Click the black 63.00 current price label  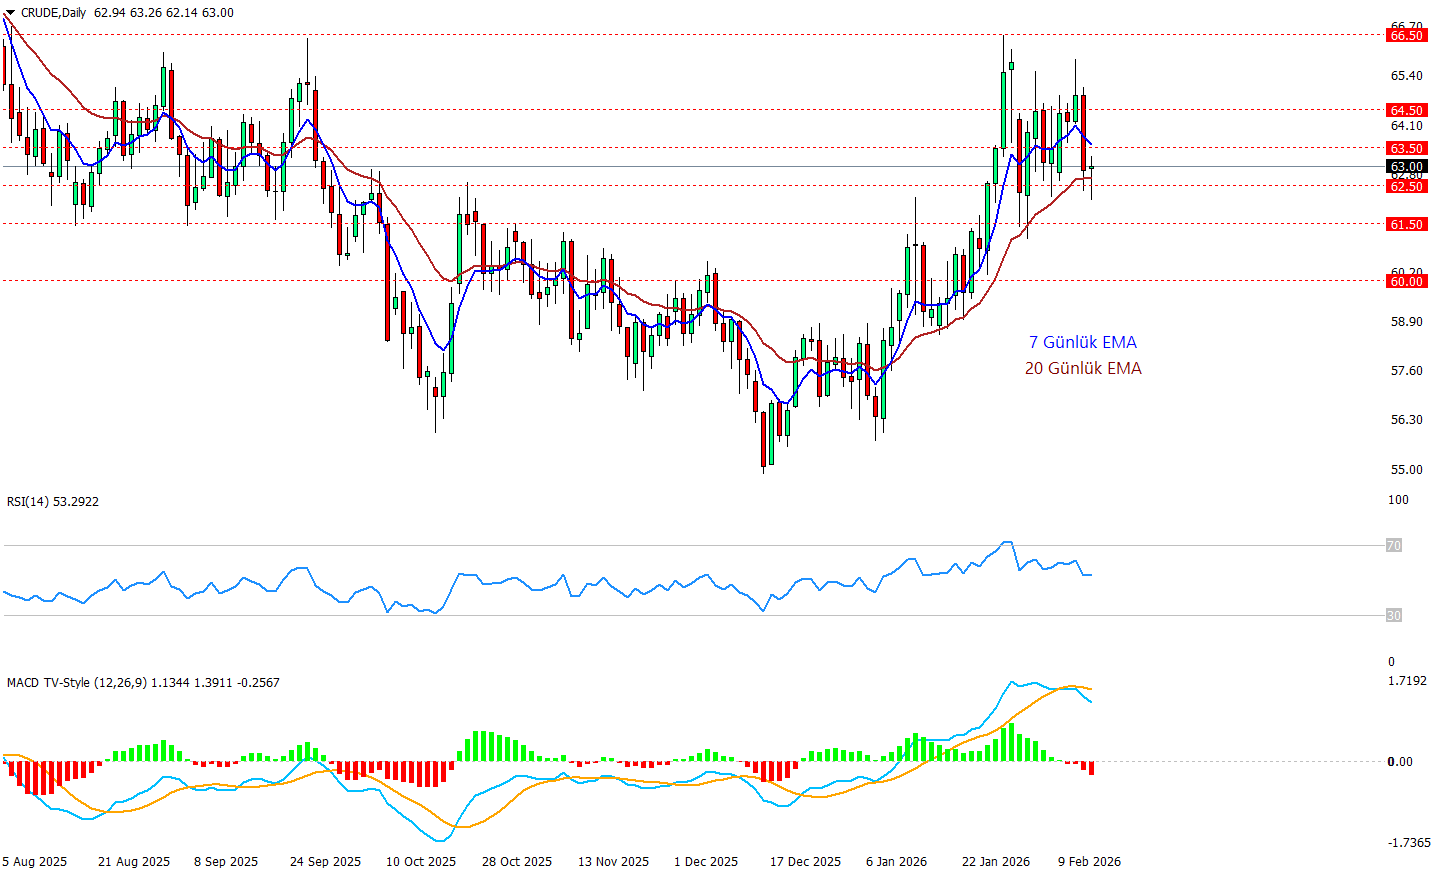pos(1406,167)
